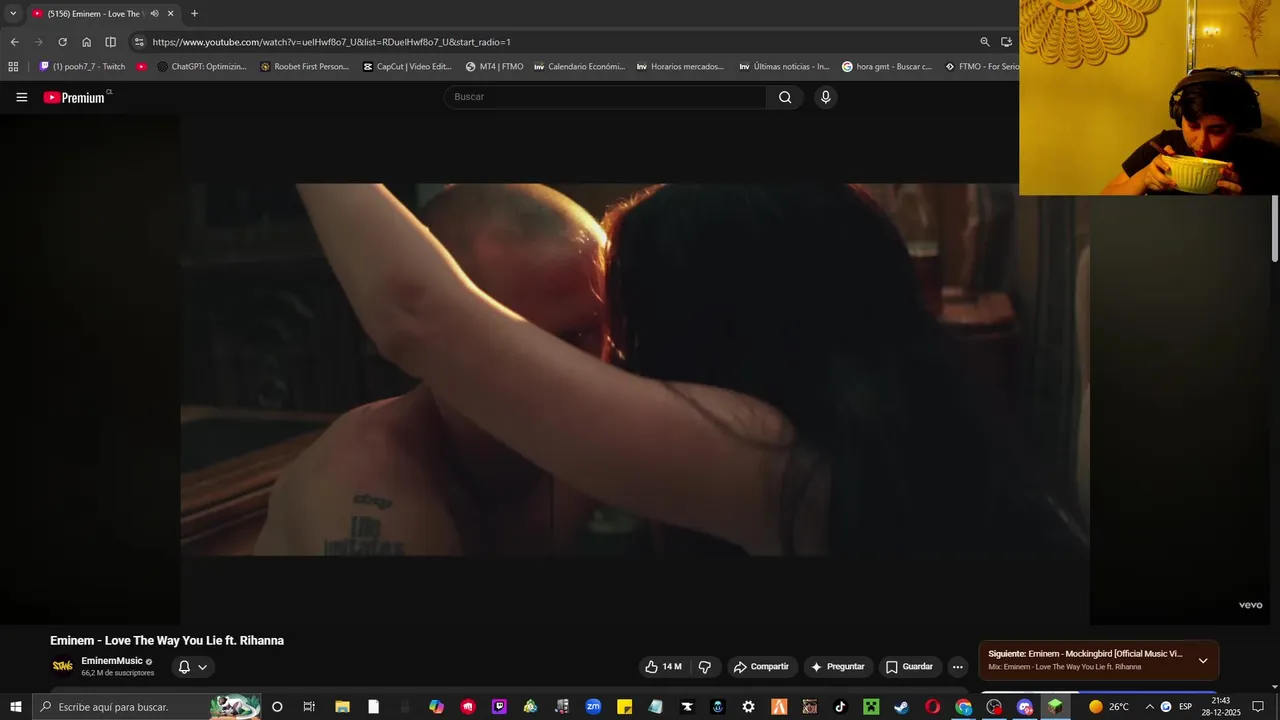Open EminemMusic channel avatar
1280x720 pixels.
click(x=62, y=666)
